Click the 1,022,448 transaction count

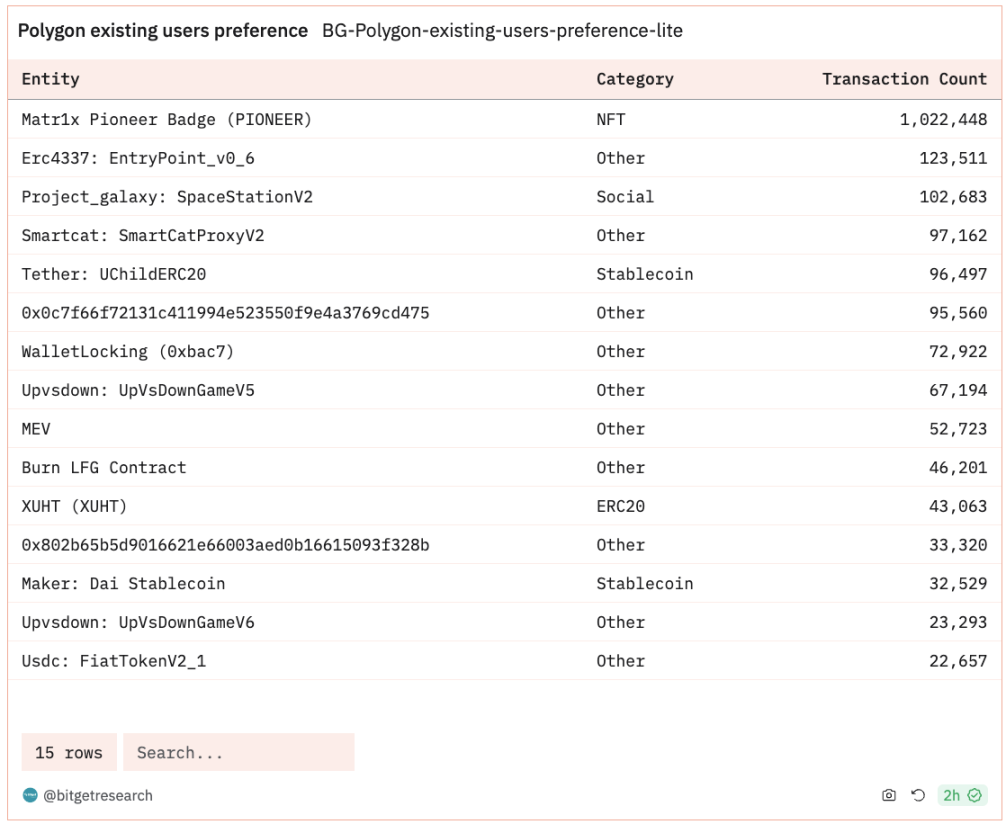(943, 119)
